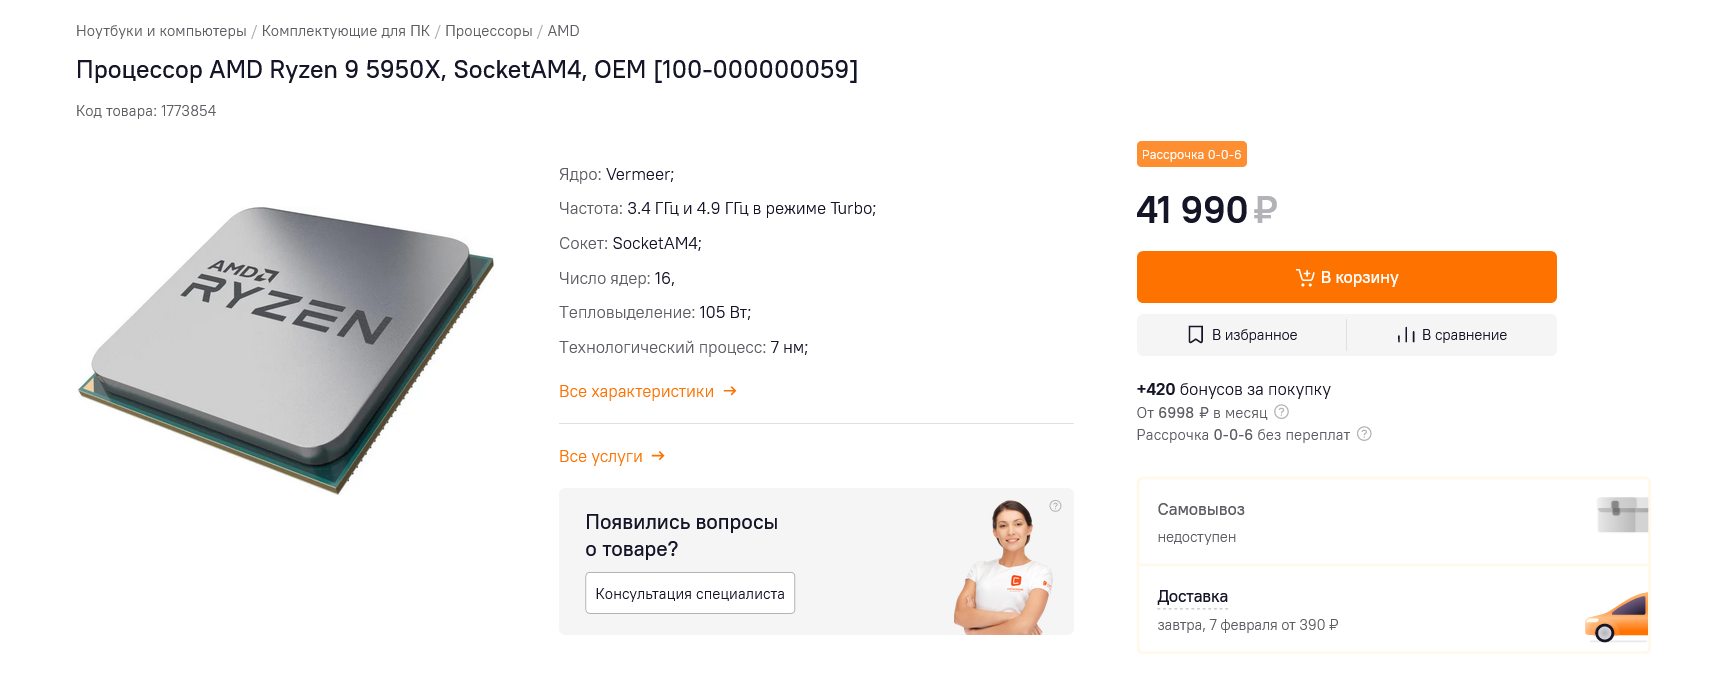Screen dimensions: 1713x691
Task: Click the Консультация специалиста button
Action: (690, 593)
